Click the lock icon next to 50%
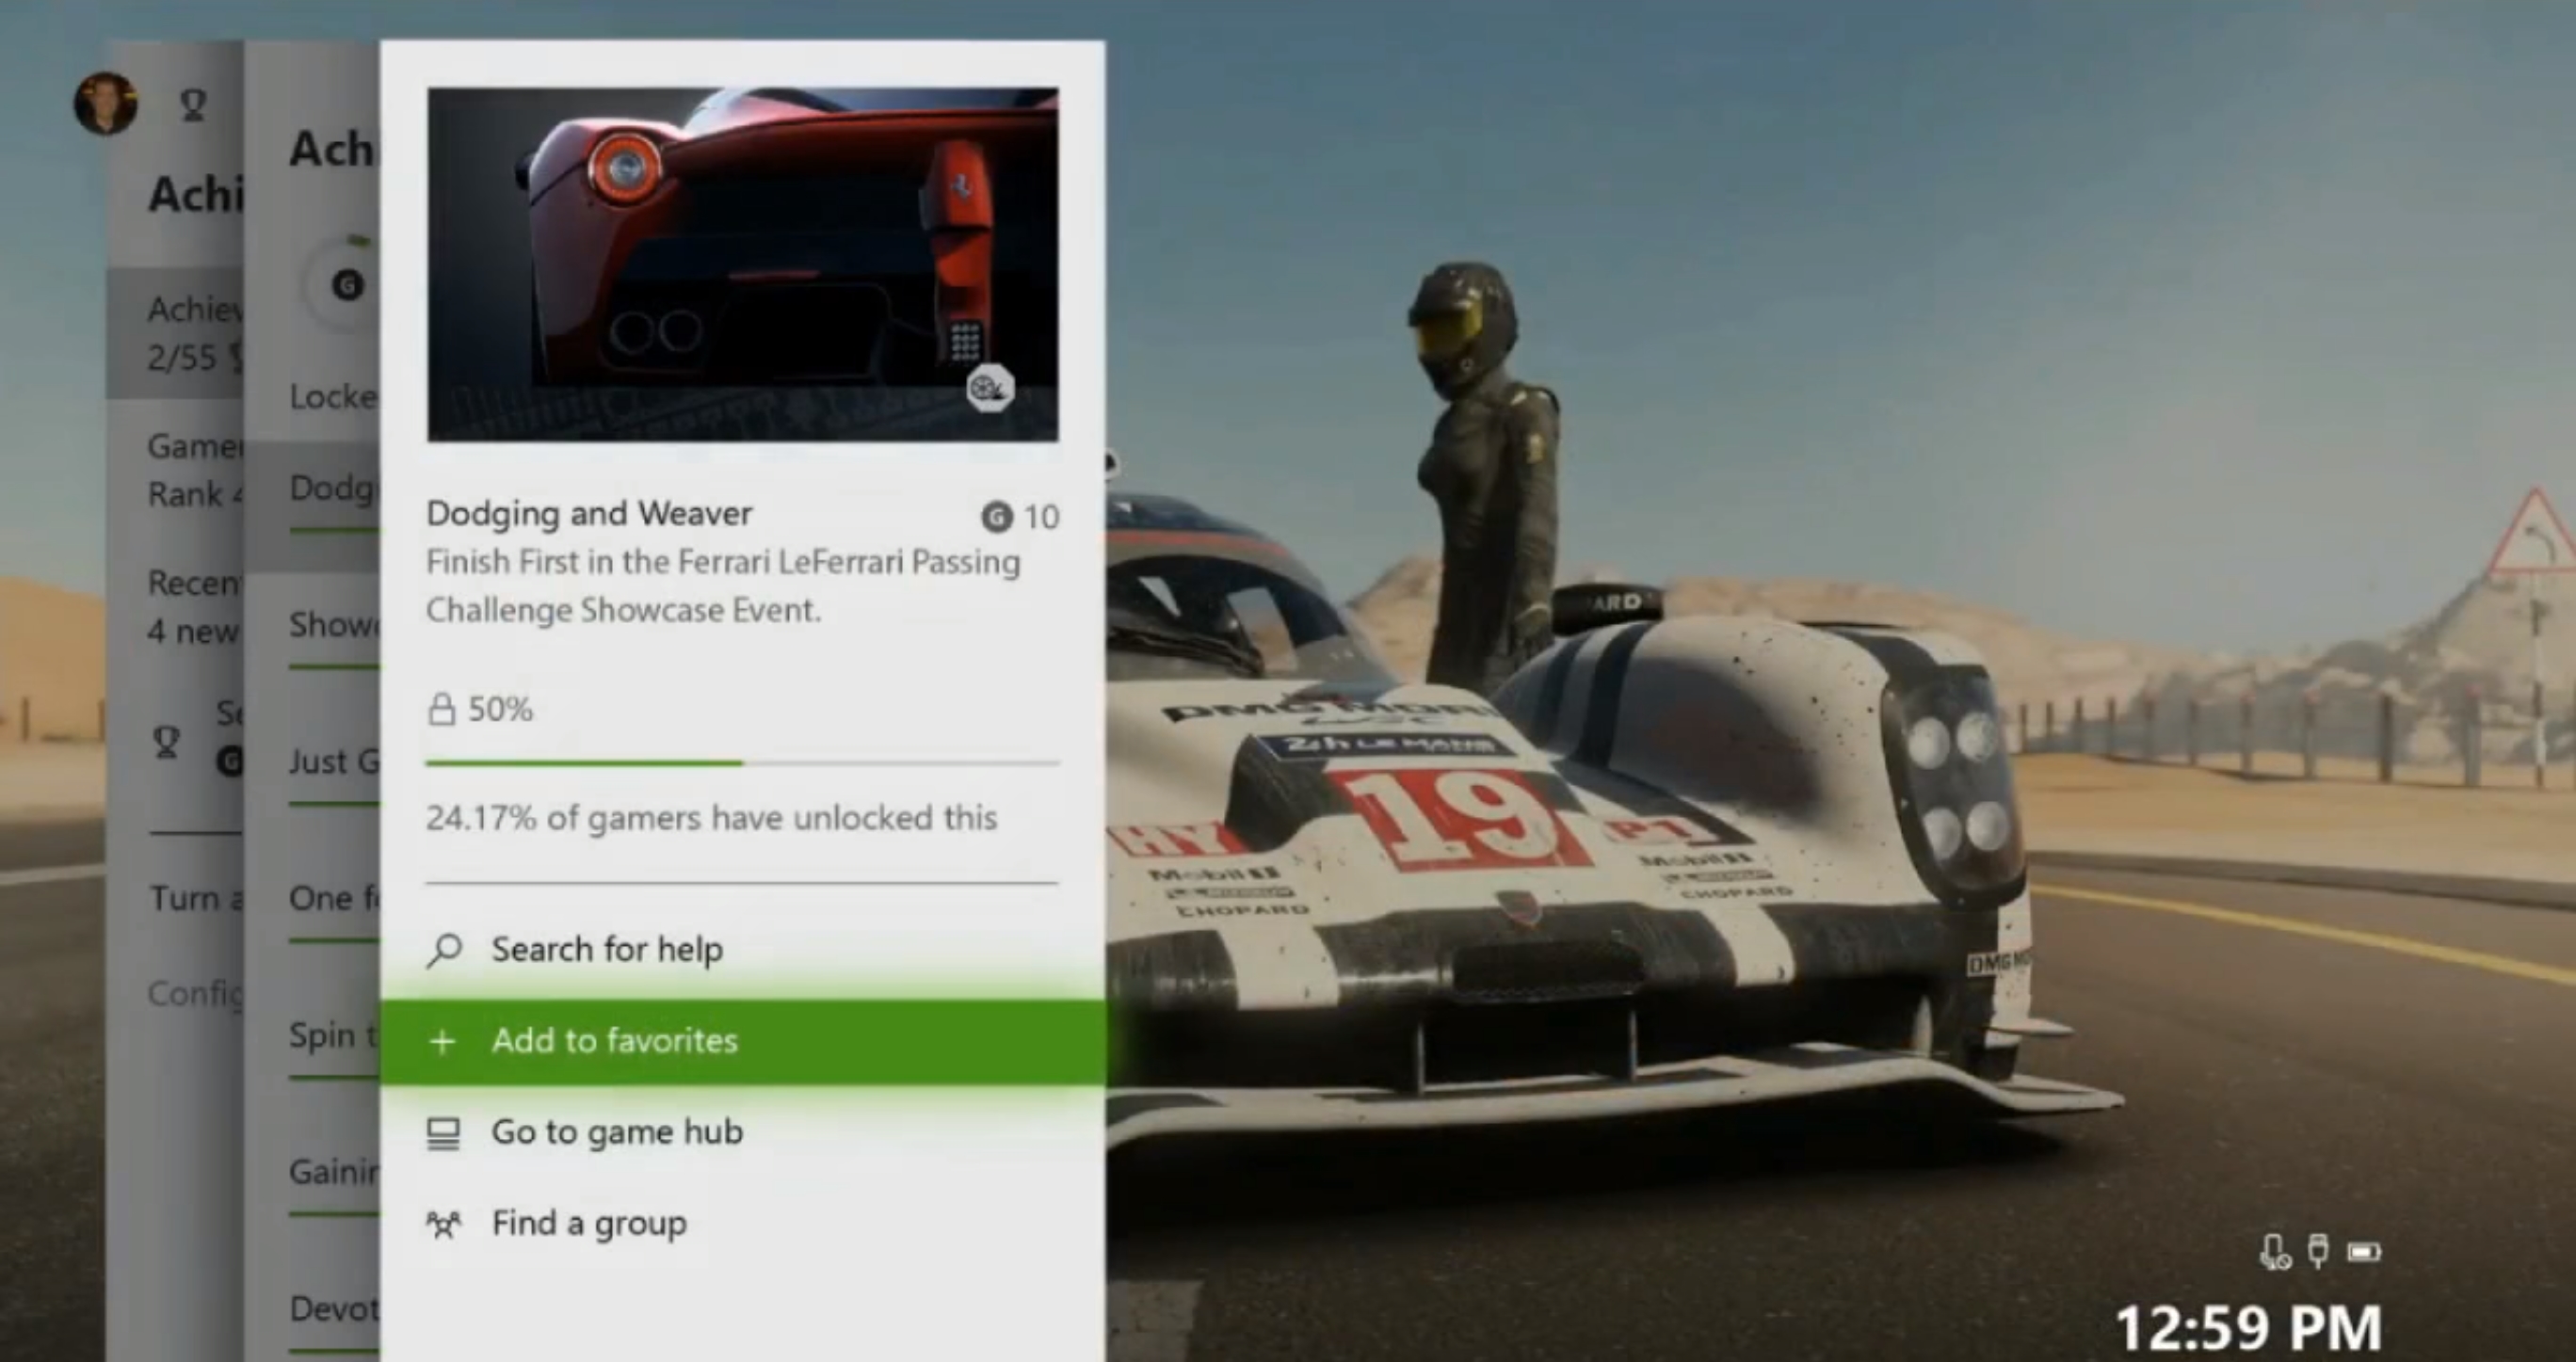The width and height of the screenshot is (2576, 1362). (x=441, y=709)
